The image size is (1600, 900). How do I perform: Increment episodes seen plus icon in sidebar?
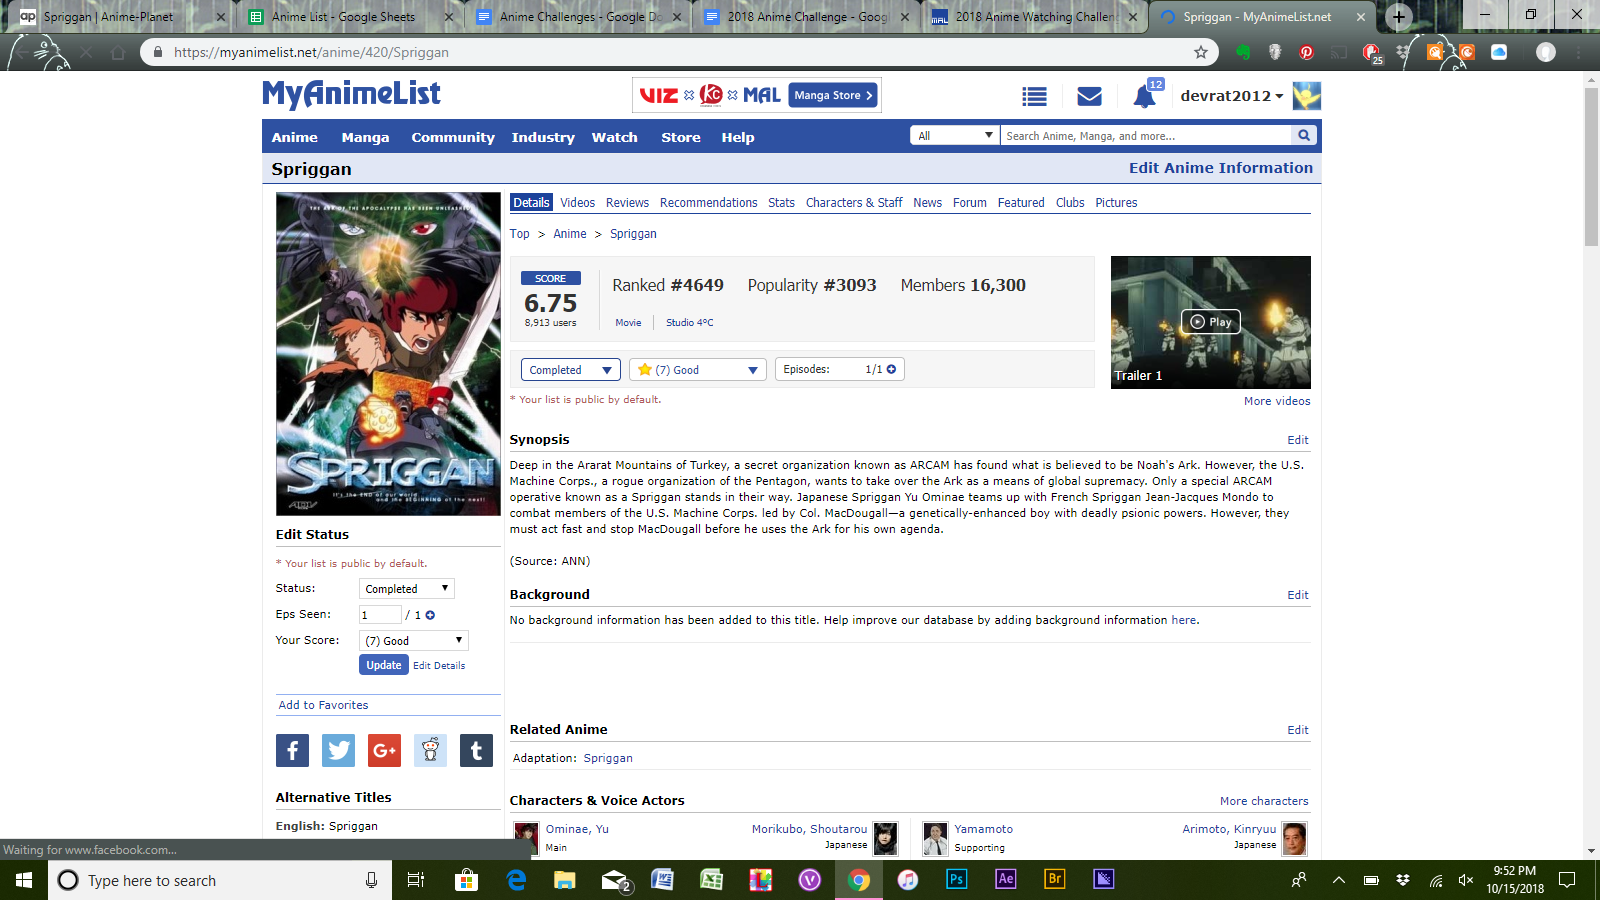tap(430, 615)
